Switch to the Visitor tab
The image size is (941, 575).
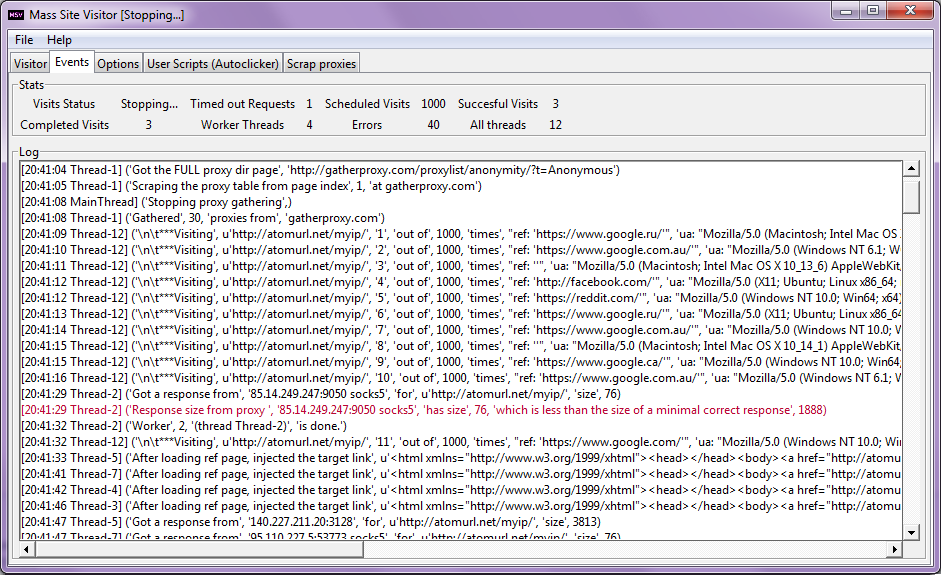[x=30, y=64]
